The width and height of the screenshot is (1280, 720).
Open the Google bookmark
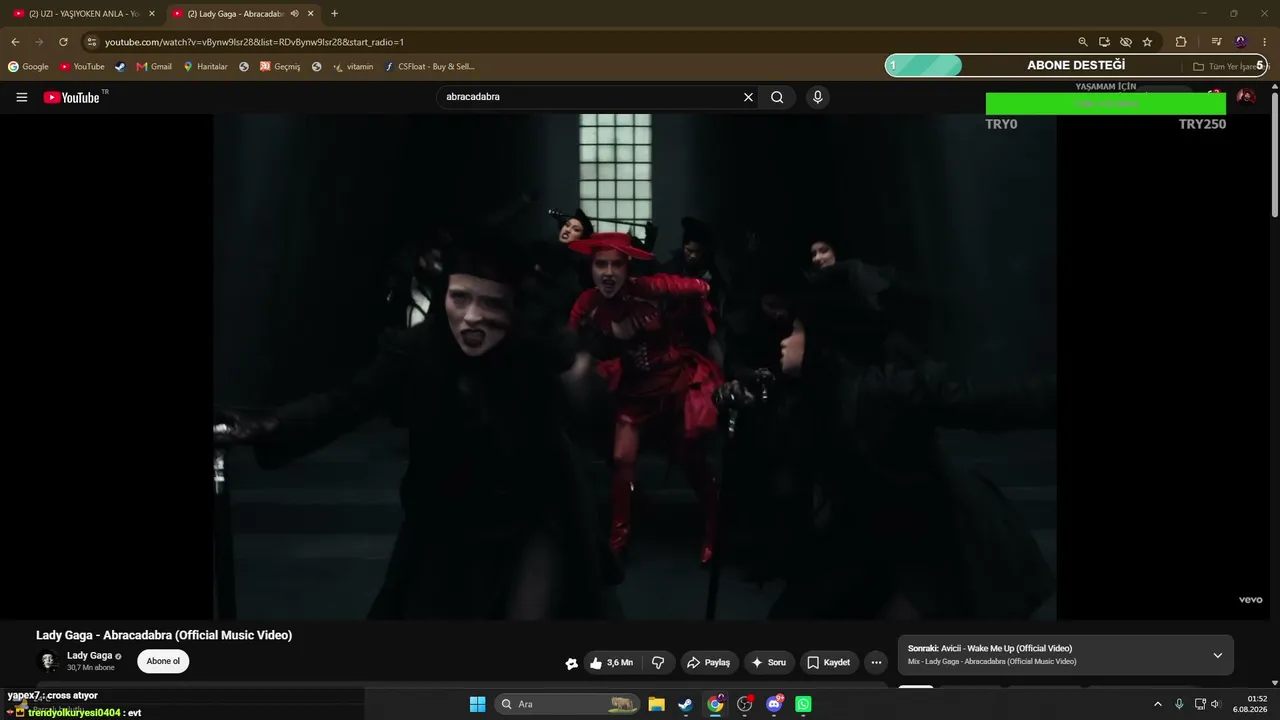(28, 67)
